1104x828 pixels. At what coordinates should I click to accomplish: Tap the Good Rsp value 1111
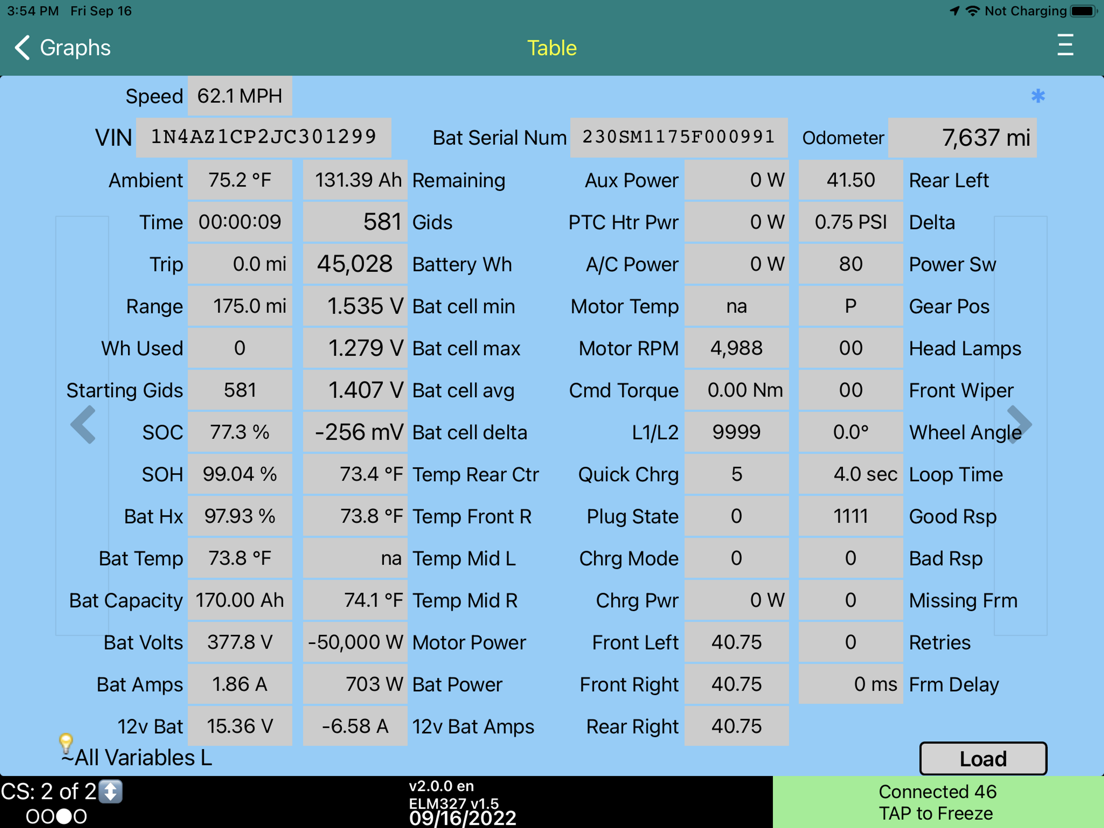click(851, 516)
